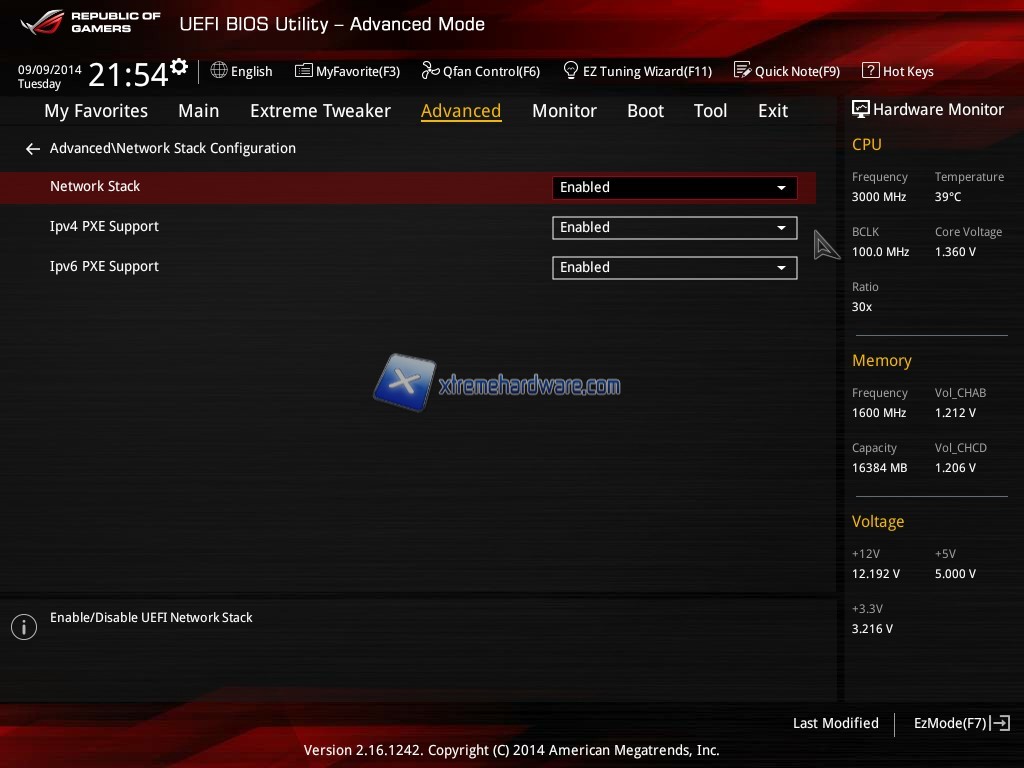This screenshot has width=1024, height=768.
Task: Click the back arrow to Advanced menu
Action: click(x=33, y=149)
